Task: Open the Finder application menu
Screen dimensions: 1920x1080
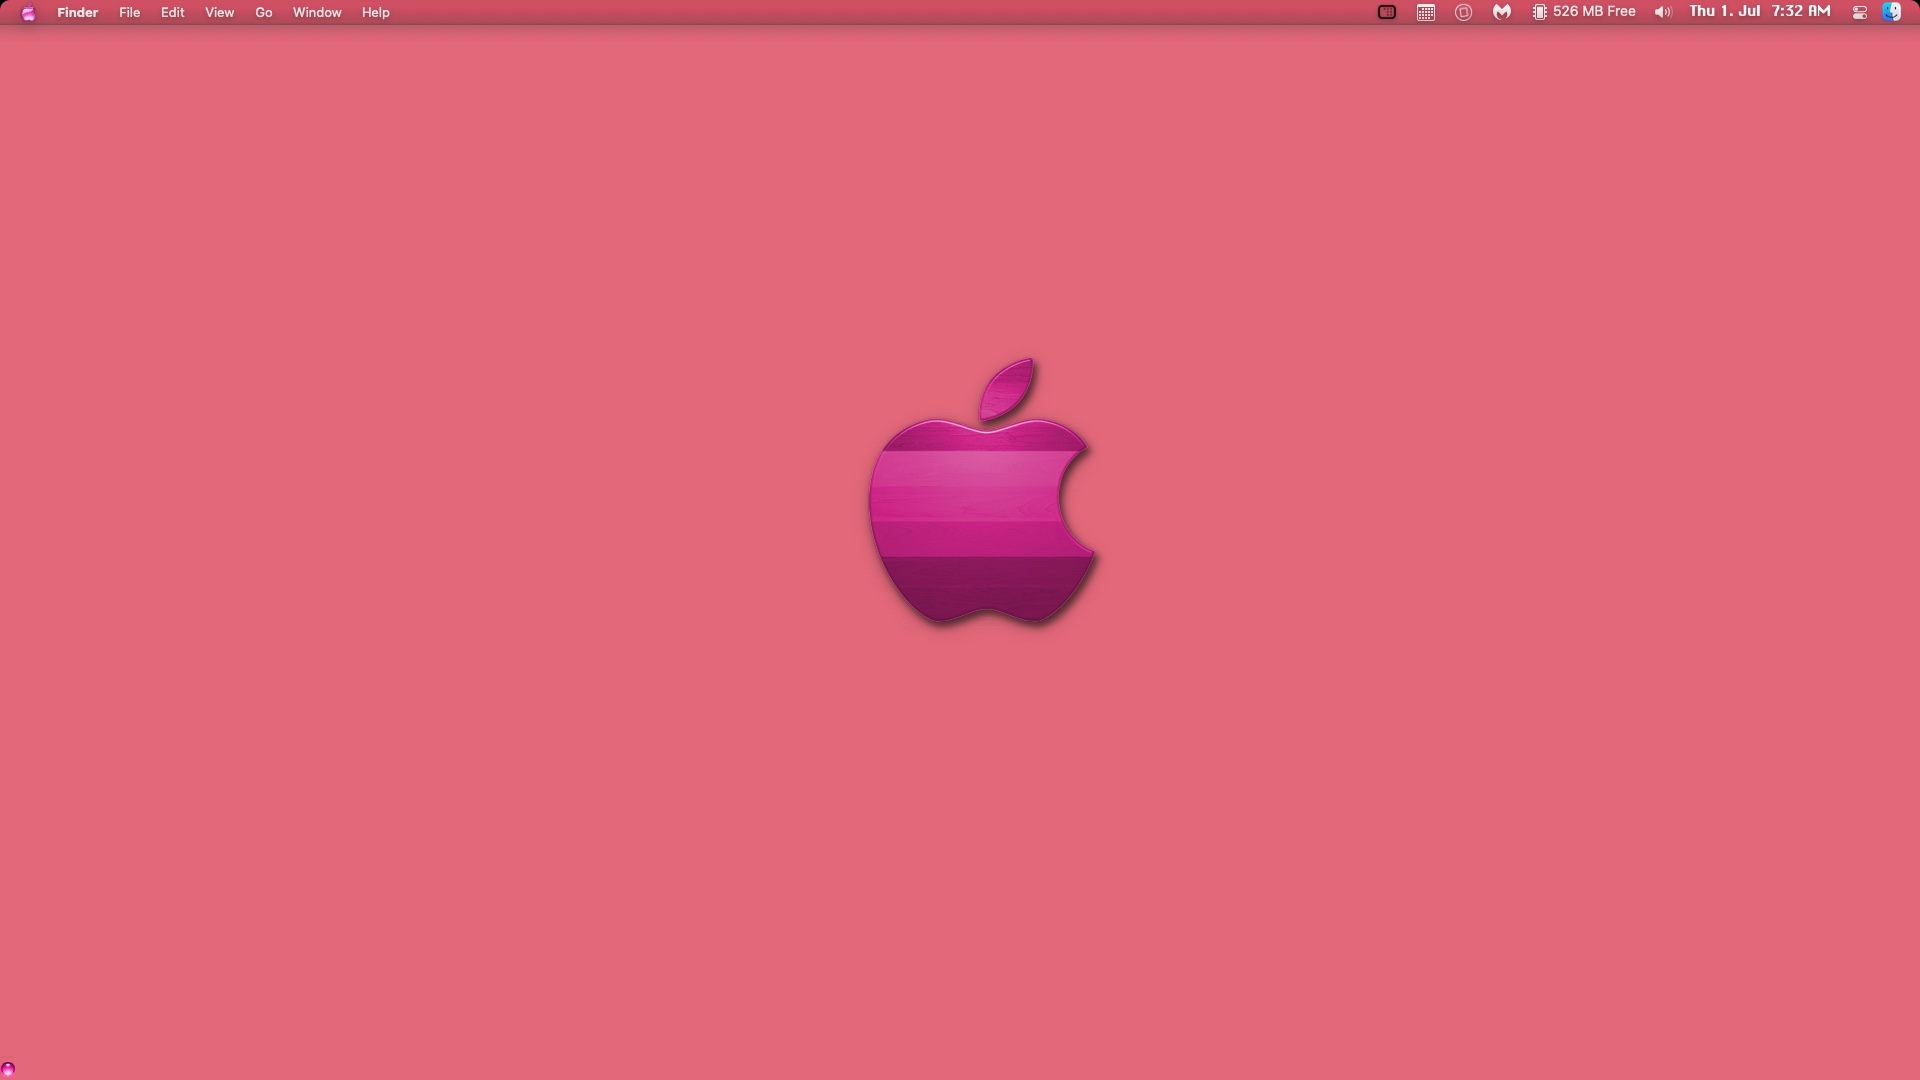Action: (x=77, y=13)
